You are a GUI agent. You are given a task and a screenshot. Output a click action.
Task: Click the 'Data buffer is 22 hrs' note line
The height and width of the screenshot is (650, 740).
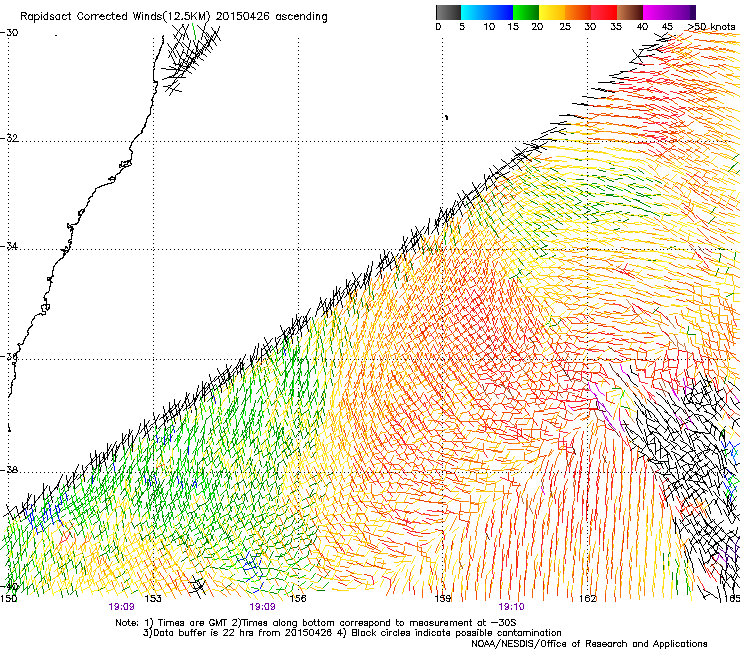tap(352, 633)
